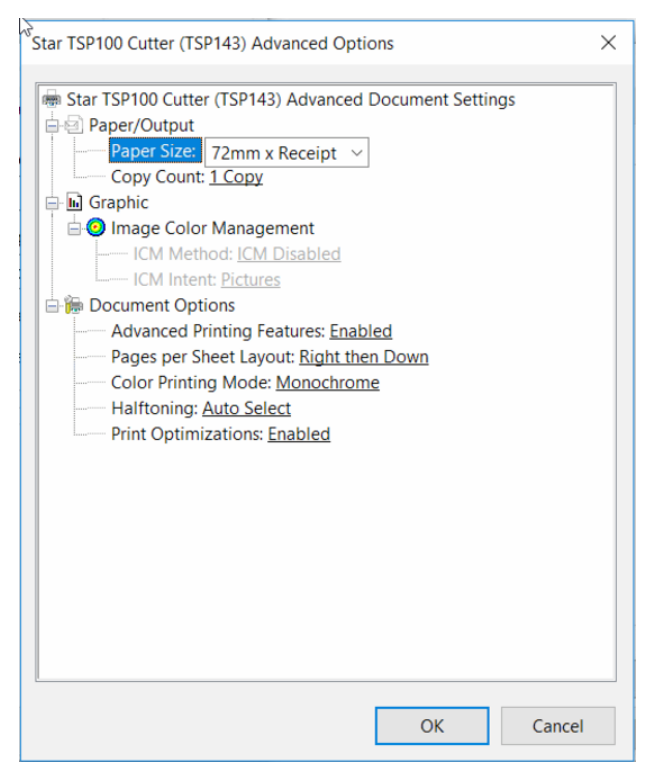Click the Image Color Management color wheel icon
Screen dimensions: 663x782
[x=96, y=229]
